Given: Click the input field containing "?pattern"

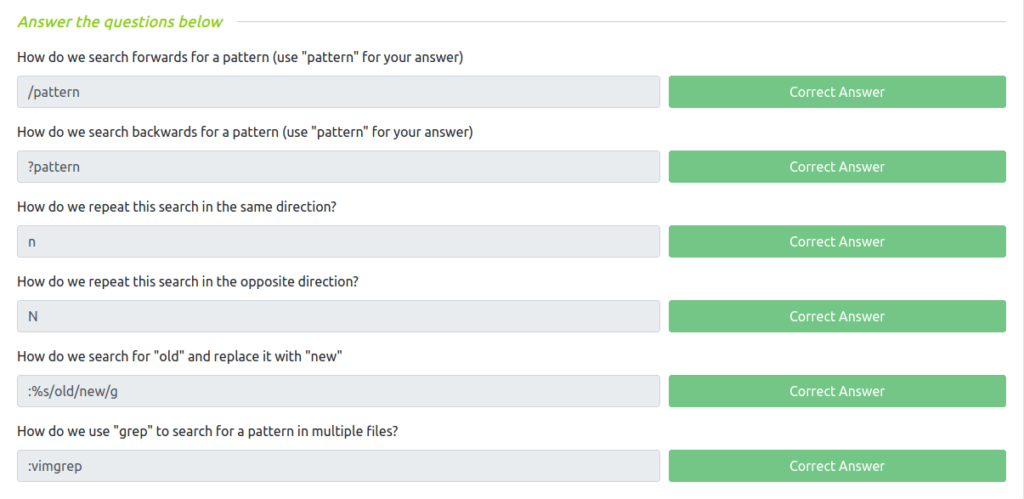Looking at the screenshot, I should pos(338,167).
